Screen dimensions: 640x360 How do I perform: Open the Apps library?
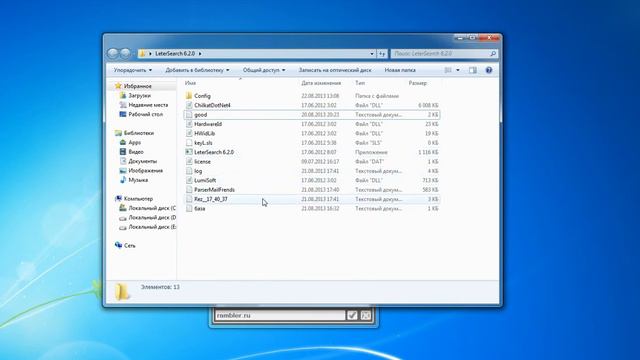135,142
